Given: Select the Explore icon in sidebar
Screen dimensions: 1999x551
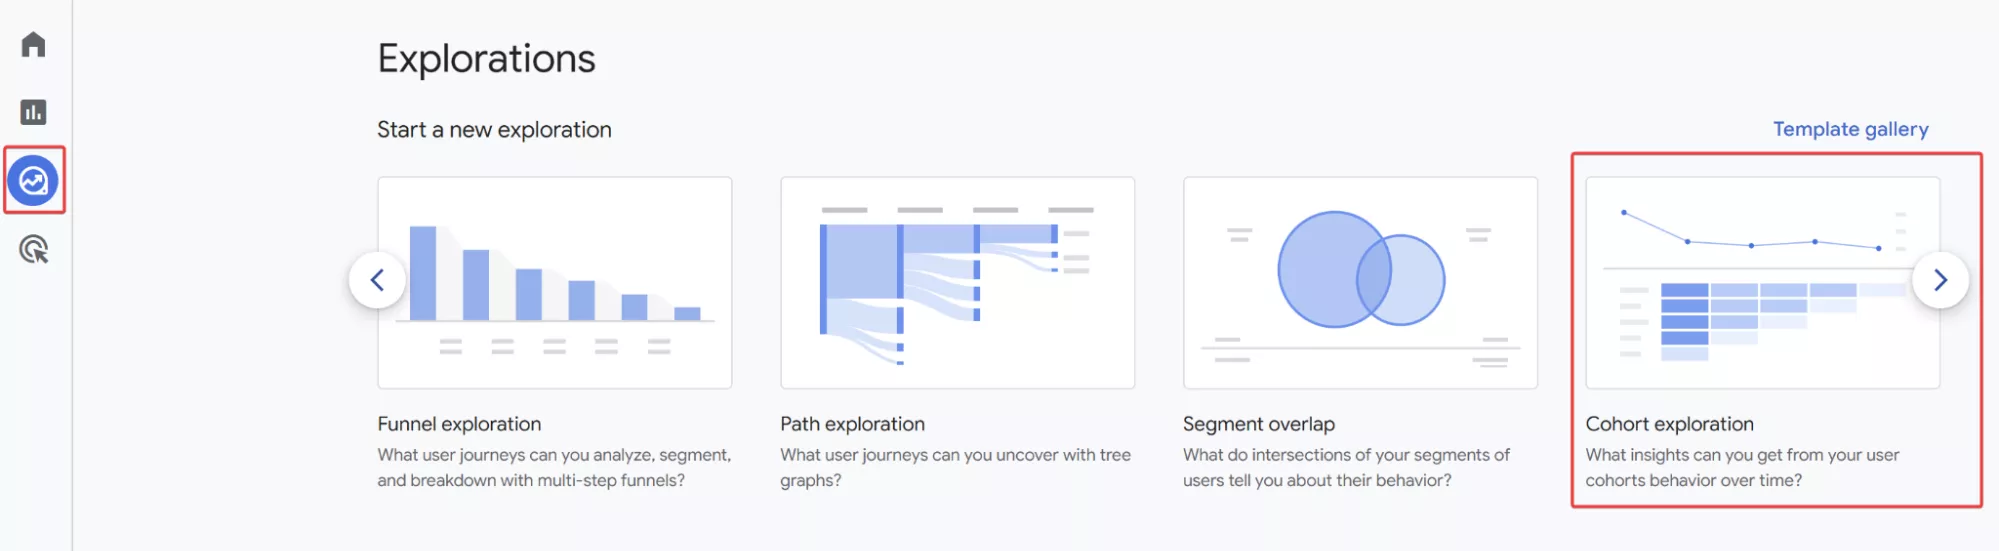Looking at the screenshot, I should tap(33, 181).
